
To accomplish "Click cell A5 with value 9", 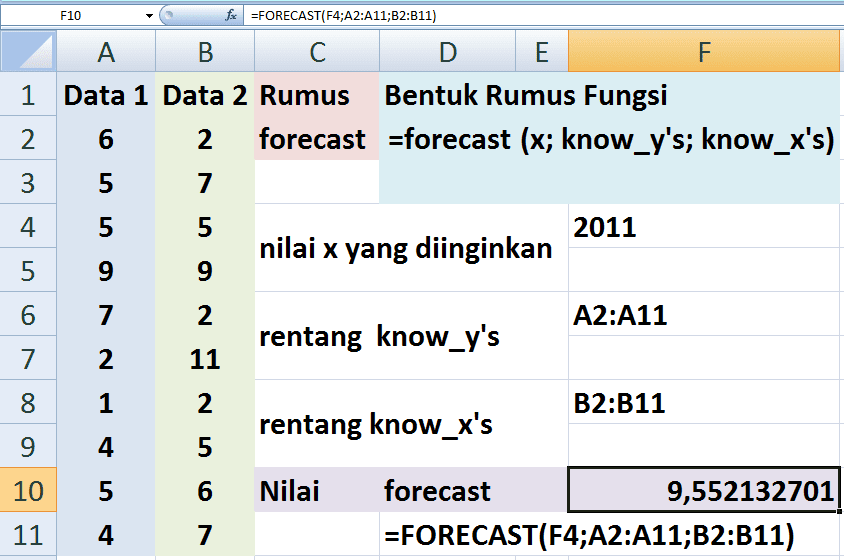I will point(106,270).
